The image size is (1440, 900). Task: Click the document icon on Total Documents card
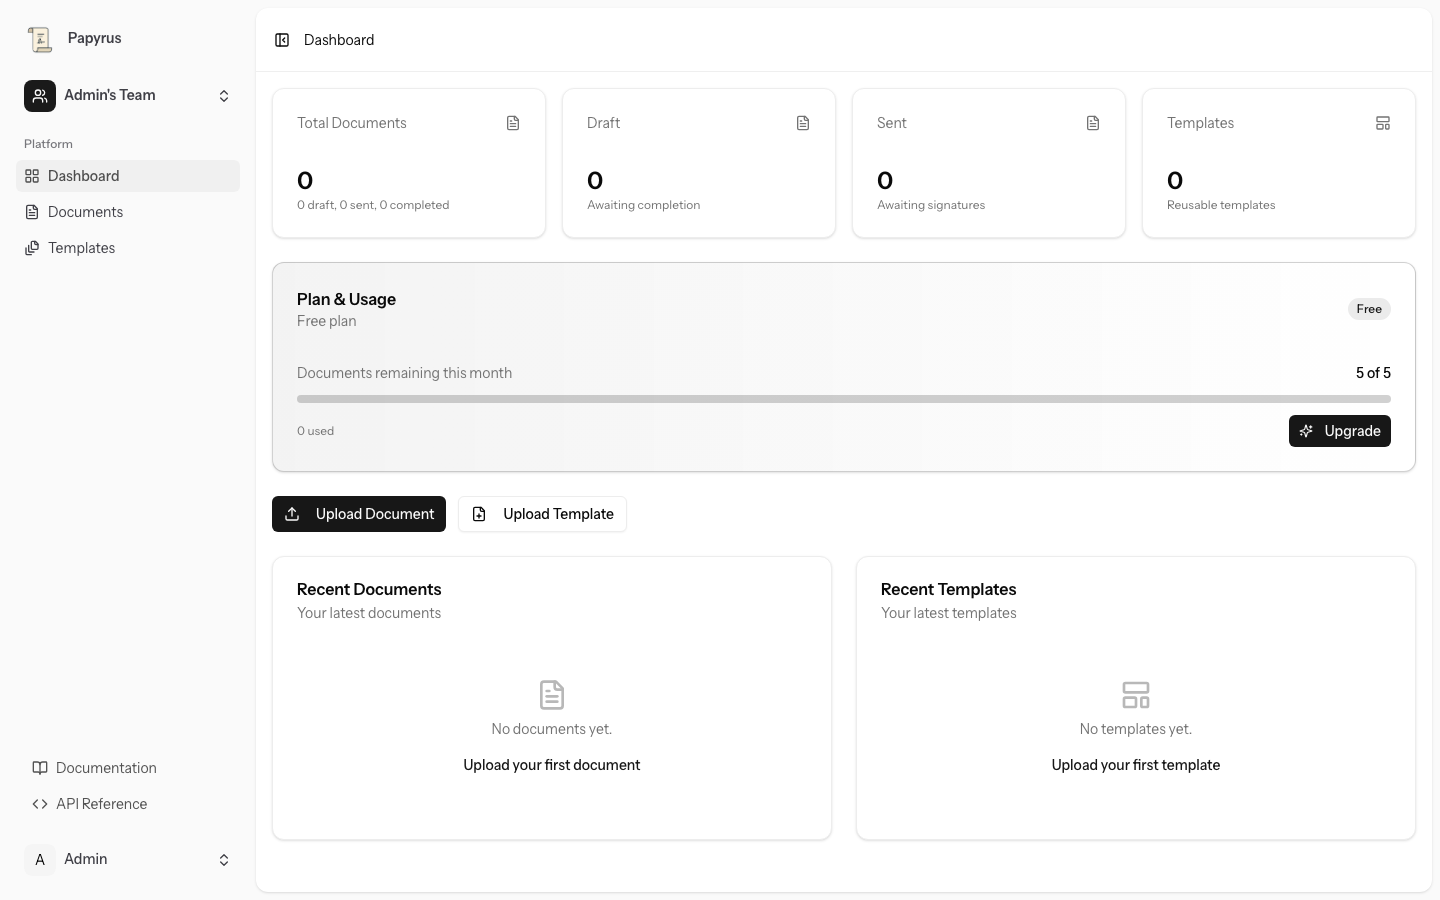pos(513,122)
